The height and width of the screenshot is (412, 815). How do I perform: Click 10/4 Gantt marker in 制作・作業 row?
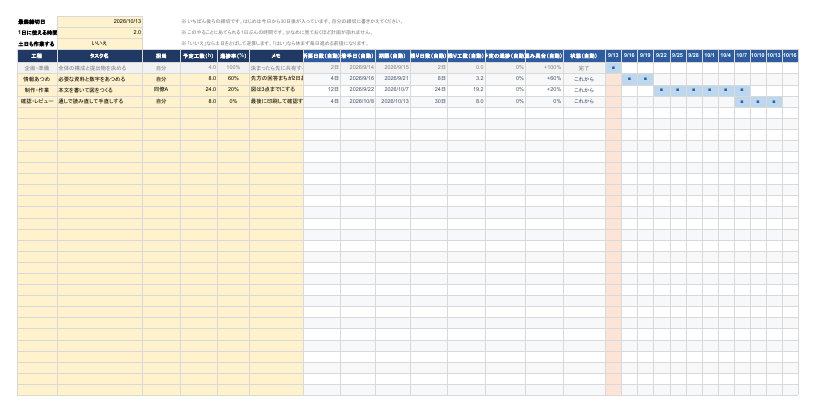[x=726, y=90]
